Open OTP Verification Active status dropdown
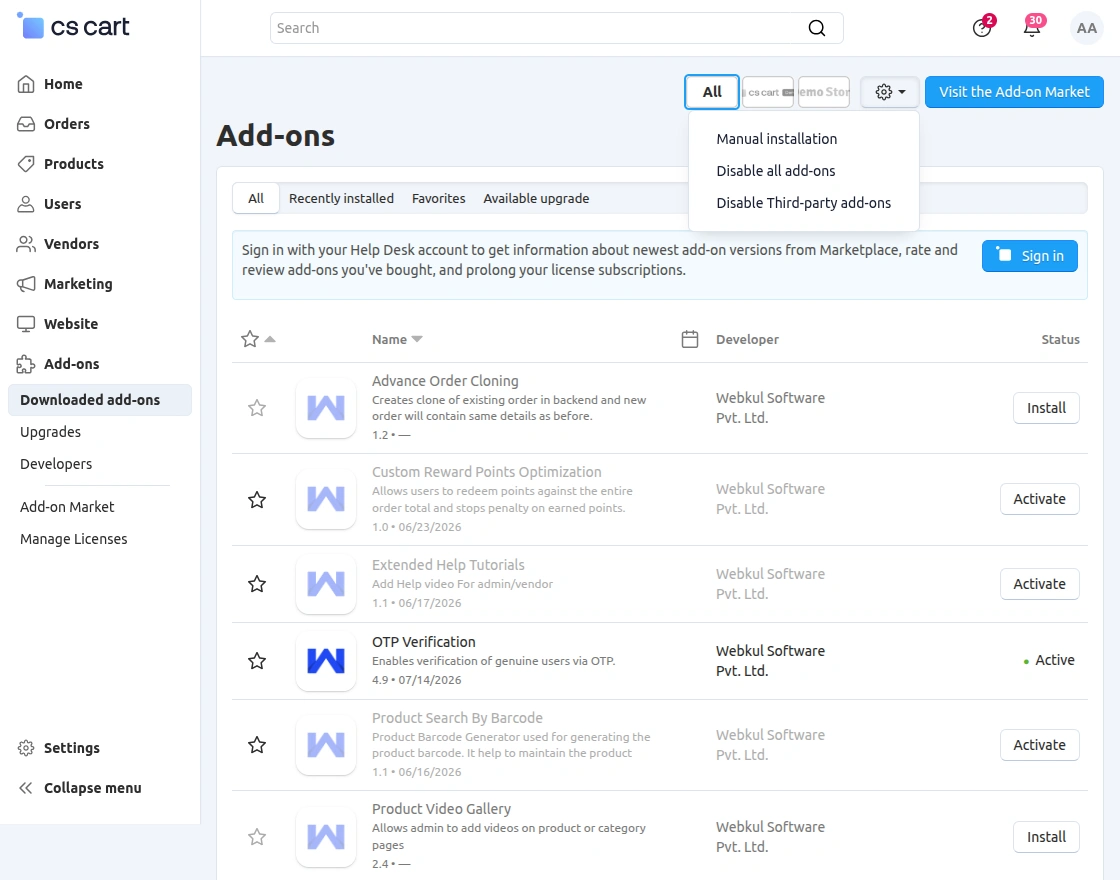Image resolution: width=1120 pixels, height=880 pixels. [1049, 661]
